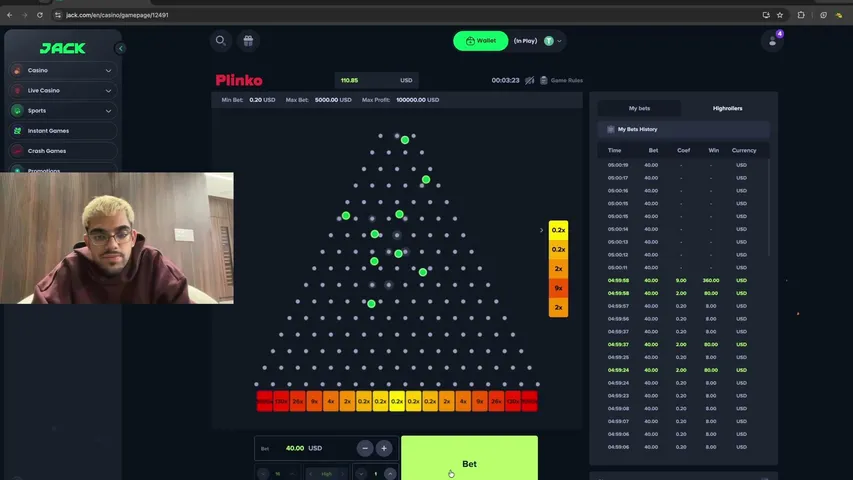This screenshot has height=480, width=853.
Task: Click the 00:03:23 session timer
Action: pyautogui.click(x=505, y=81)
